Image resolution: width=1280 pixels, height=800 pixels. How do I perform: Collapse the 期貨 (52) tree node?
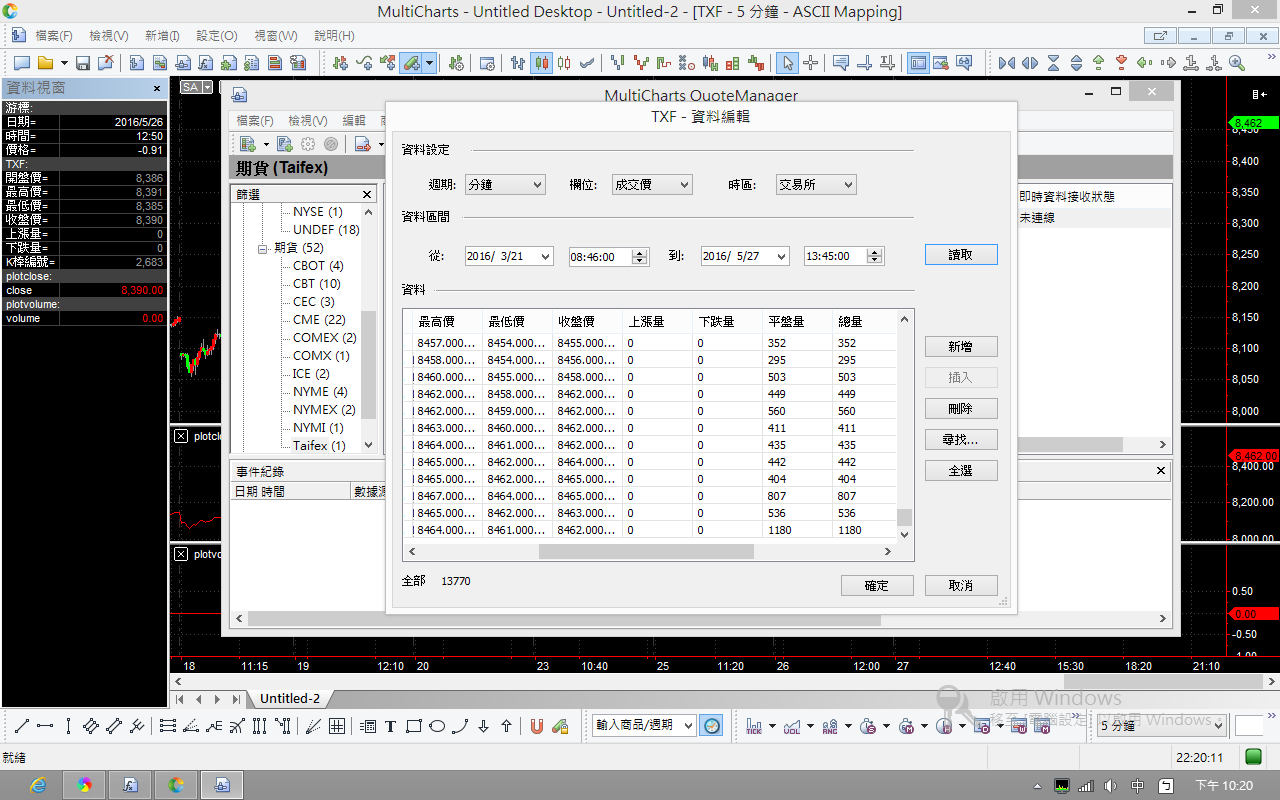click(x=263, y=248)
